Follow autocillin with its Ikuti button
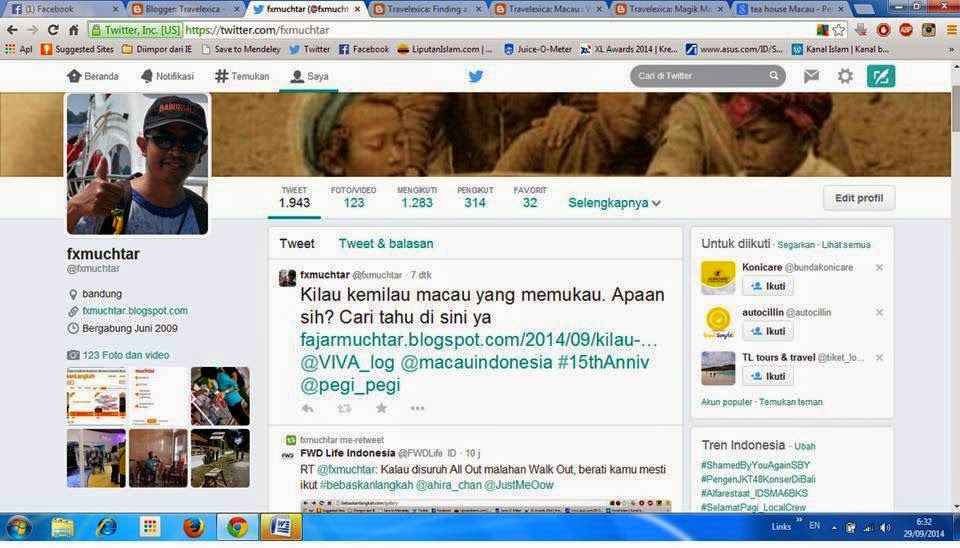 tap(768, 331)
